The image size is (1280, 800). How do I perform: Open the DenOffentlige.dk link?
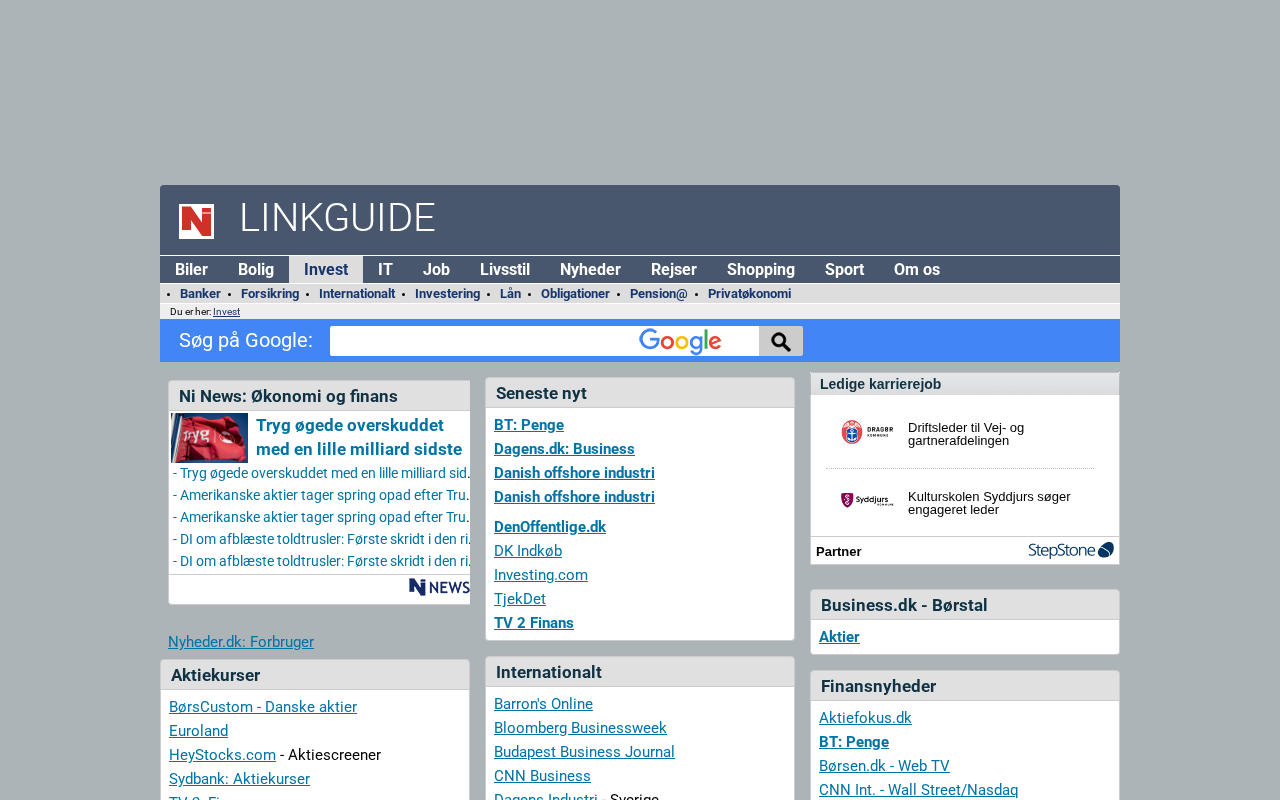coord(550,527)
